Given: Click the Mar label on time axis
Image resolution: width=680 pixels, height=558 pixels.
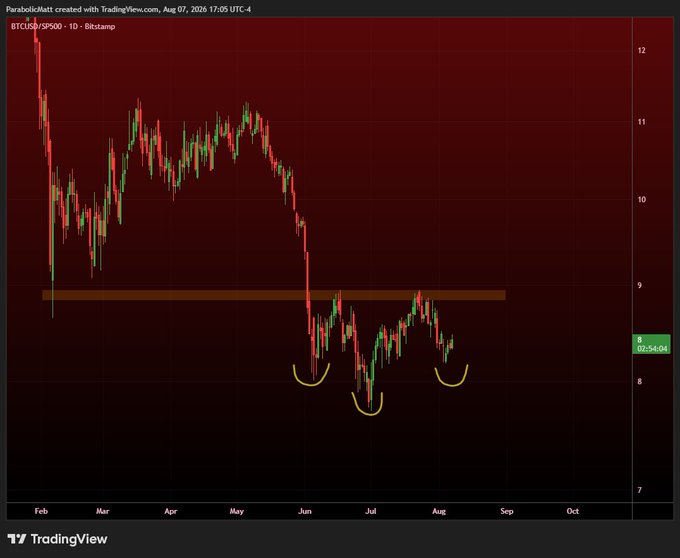Looking at the screenshot, I should pyautogui.click(x=103, y=511).
